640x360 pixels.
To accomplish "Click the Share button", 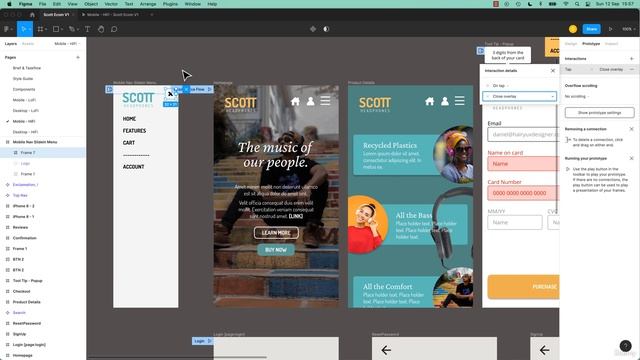I will pyautogui.click(x=591, y=29).
